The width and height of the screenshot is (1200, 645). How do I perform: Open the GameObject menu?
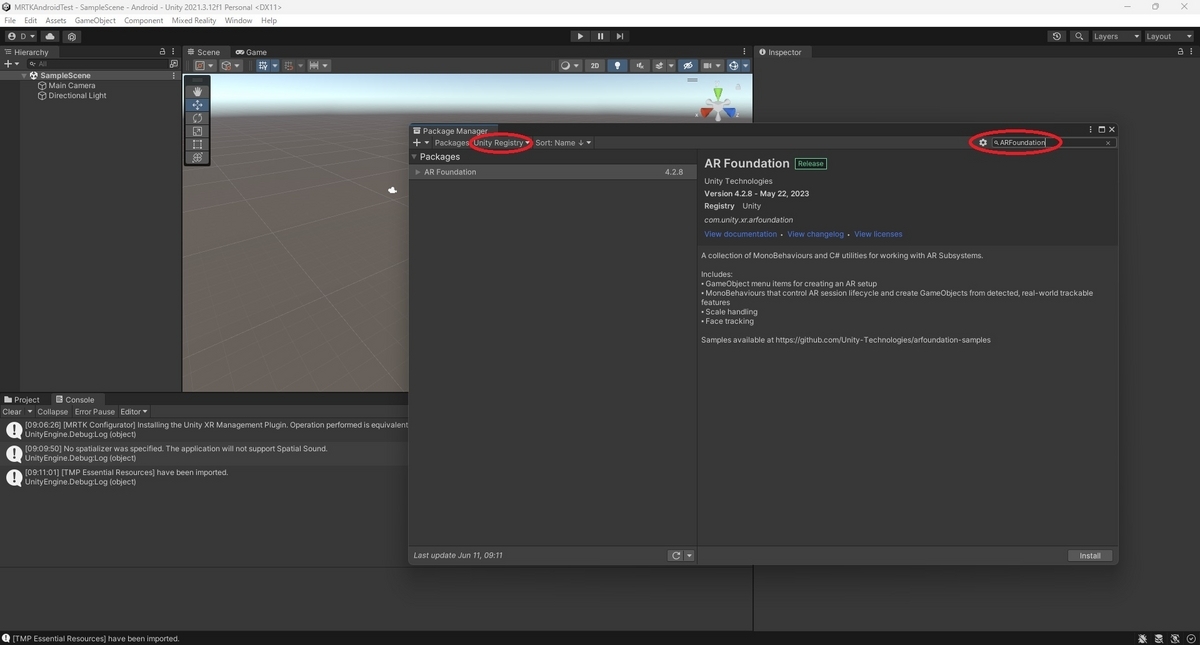click(95, 20)
